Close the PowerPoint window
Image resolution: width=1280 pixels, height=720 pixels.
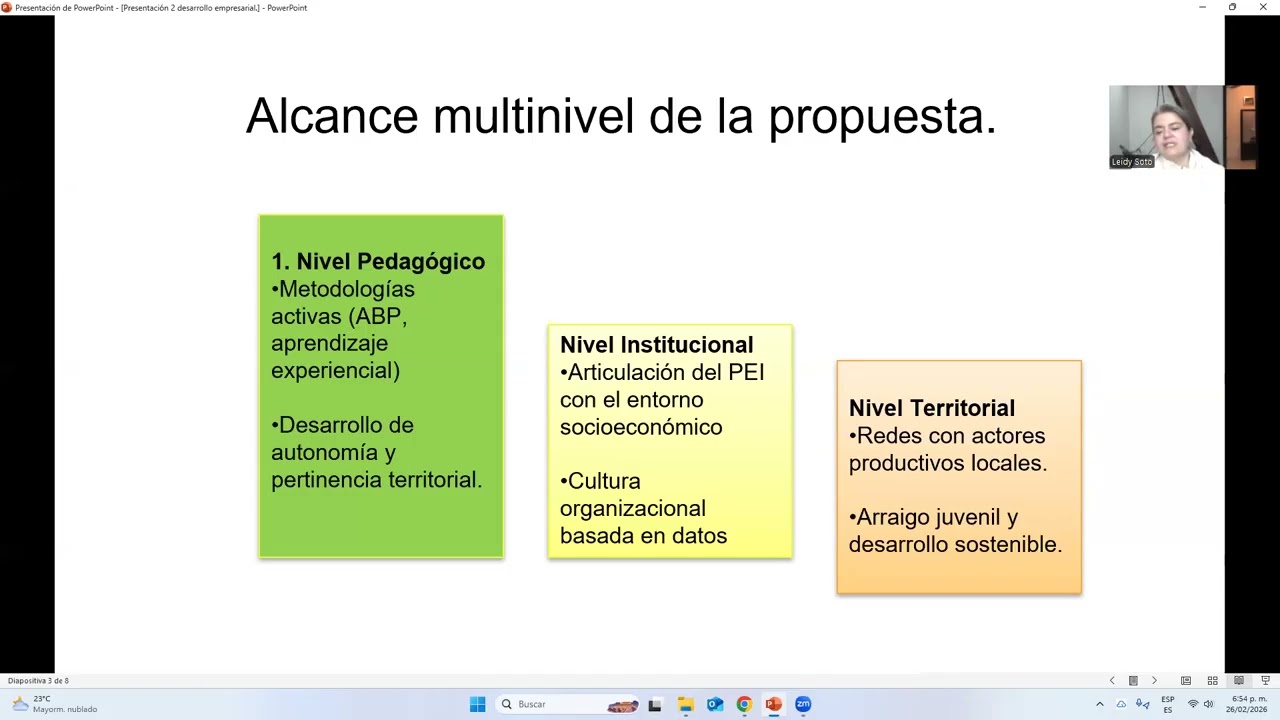[x=1263, y=7]
